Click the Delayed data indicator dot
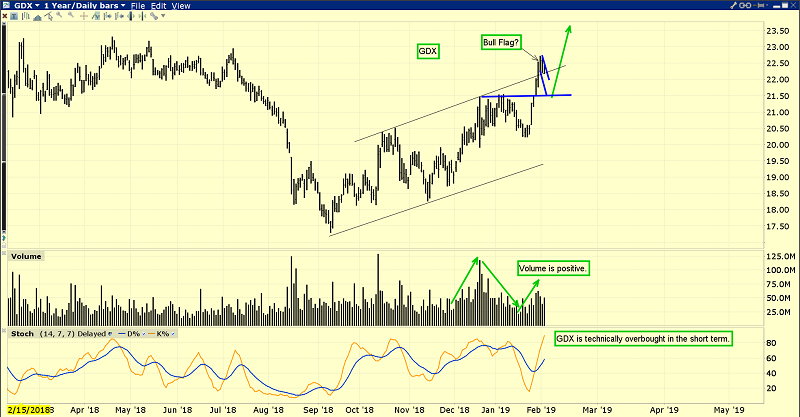 110,334
